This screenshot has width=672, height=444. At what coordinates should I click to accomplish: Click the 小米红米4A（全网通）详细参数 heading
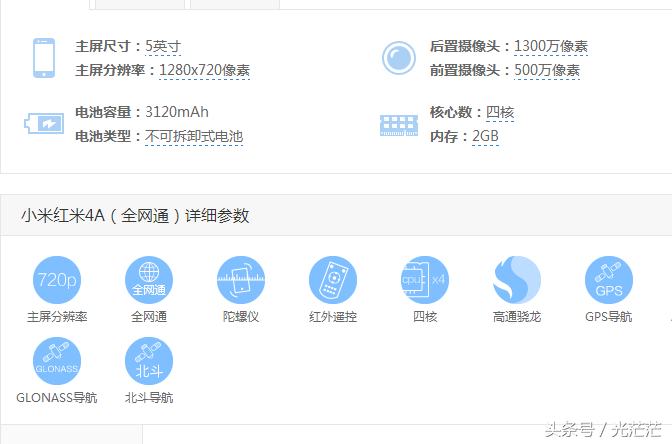coord(135,215)
